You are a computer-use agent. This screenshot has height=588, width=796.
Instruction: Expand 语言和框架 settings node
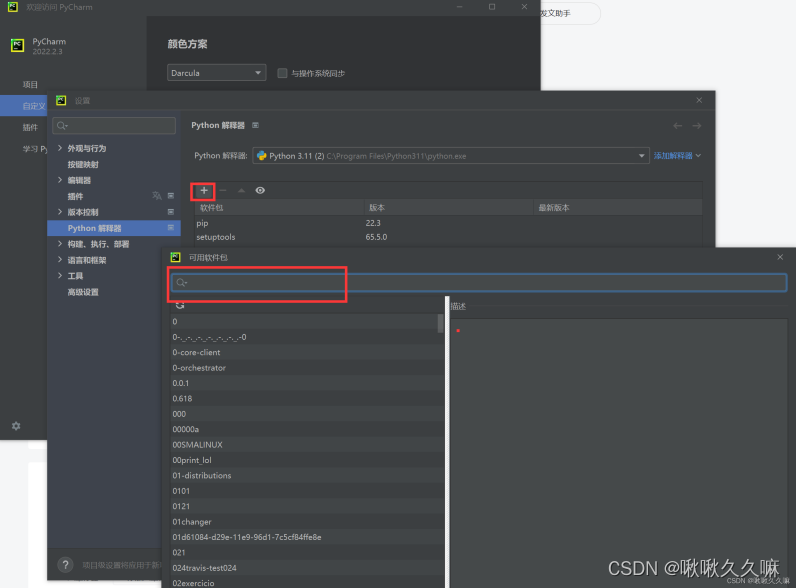point(60,260)
